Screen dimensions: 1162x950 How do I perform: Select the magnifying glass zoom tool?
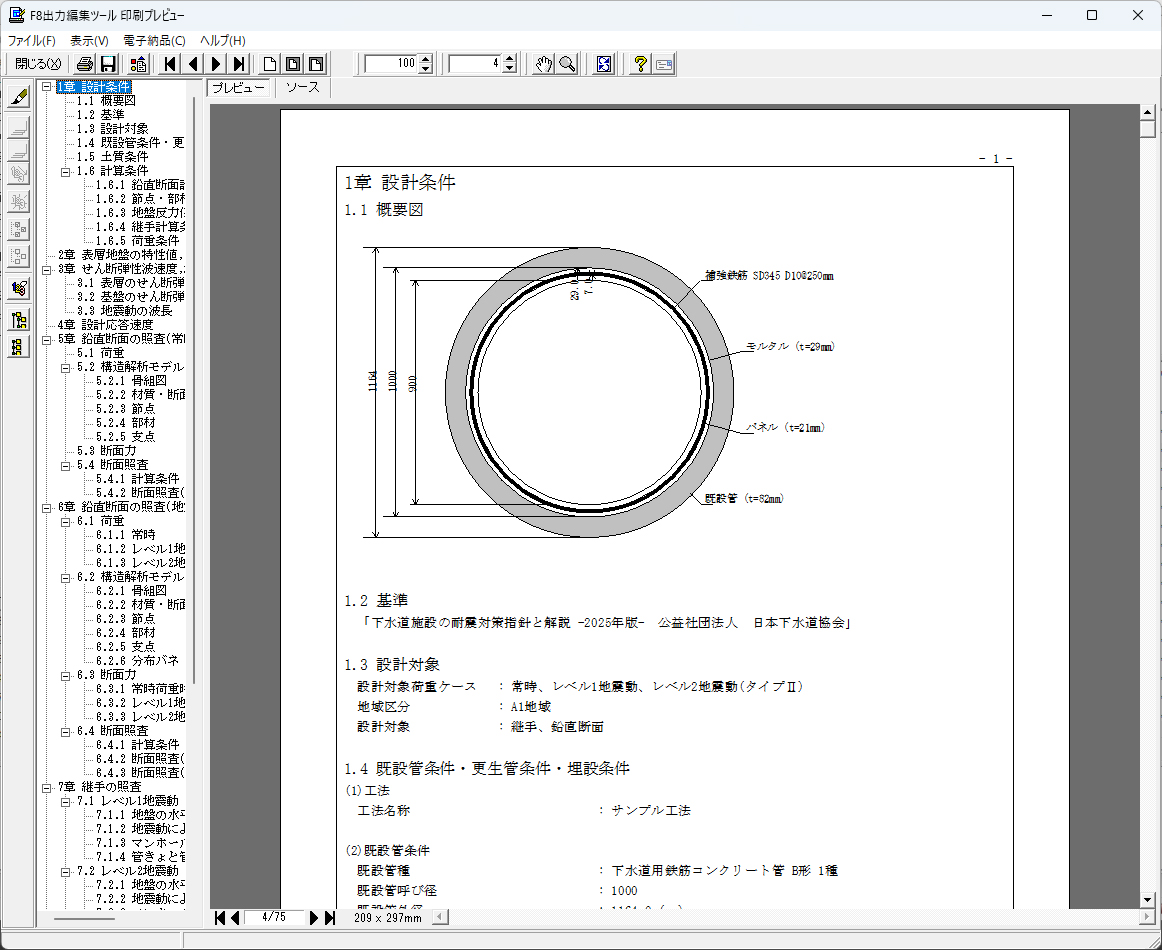(x=567, y=64)
